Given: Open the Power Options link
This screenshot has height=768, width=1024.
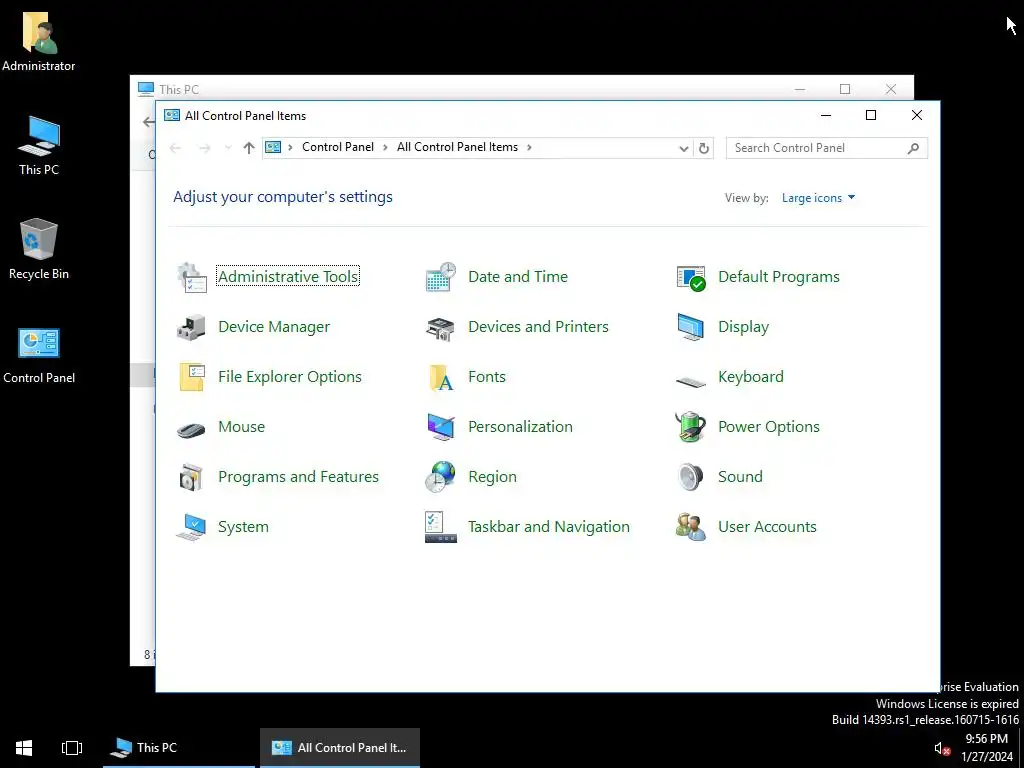Looking at the screenshot, I should (769, 426).
